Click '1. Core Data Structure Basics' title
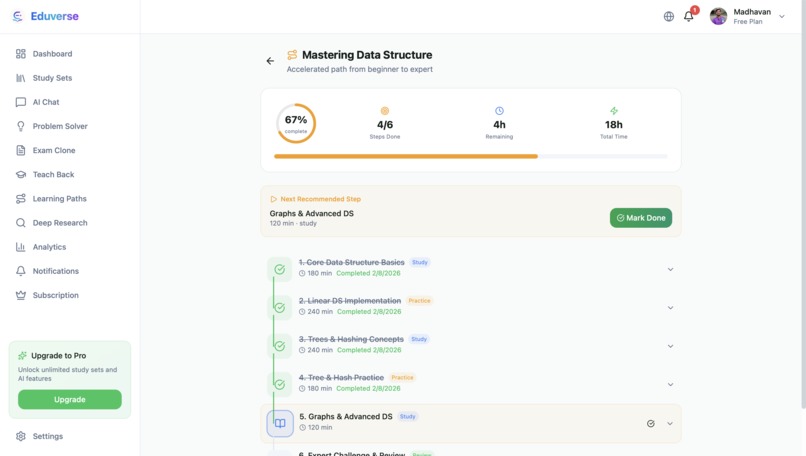Image resolution: width=806 pixels, height=456 pixels. click(352, 262)
